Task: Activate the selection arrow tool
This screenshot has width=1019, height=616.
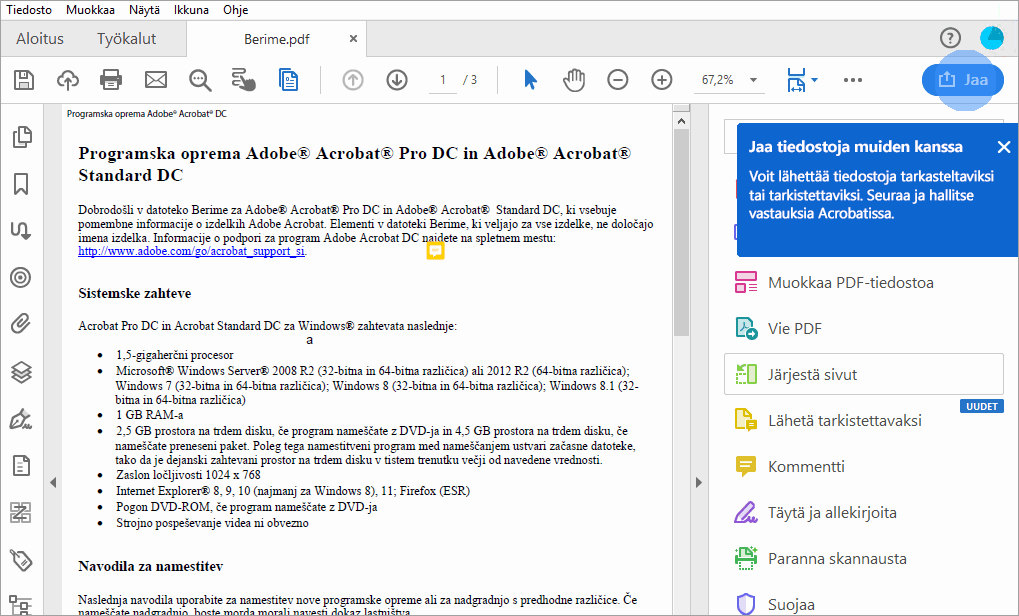Action: point(531,80)
